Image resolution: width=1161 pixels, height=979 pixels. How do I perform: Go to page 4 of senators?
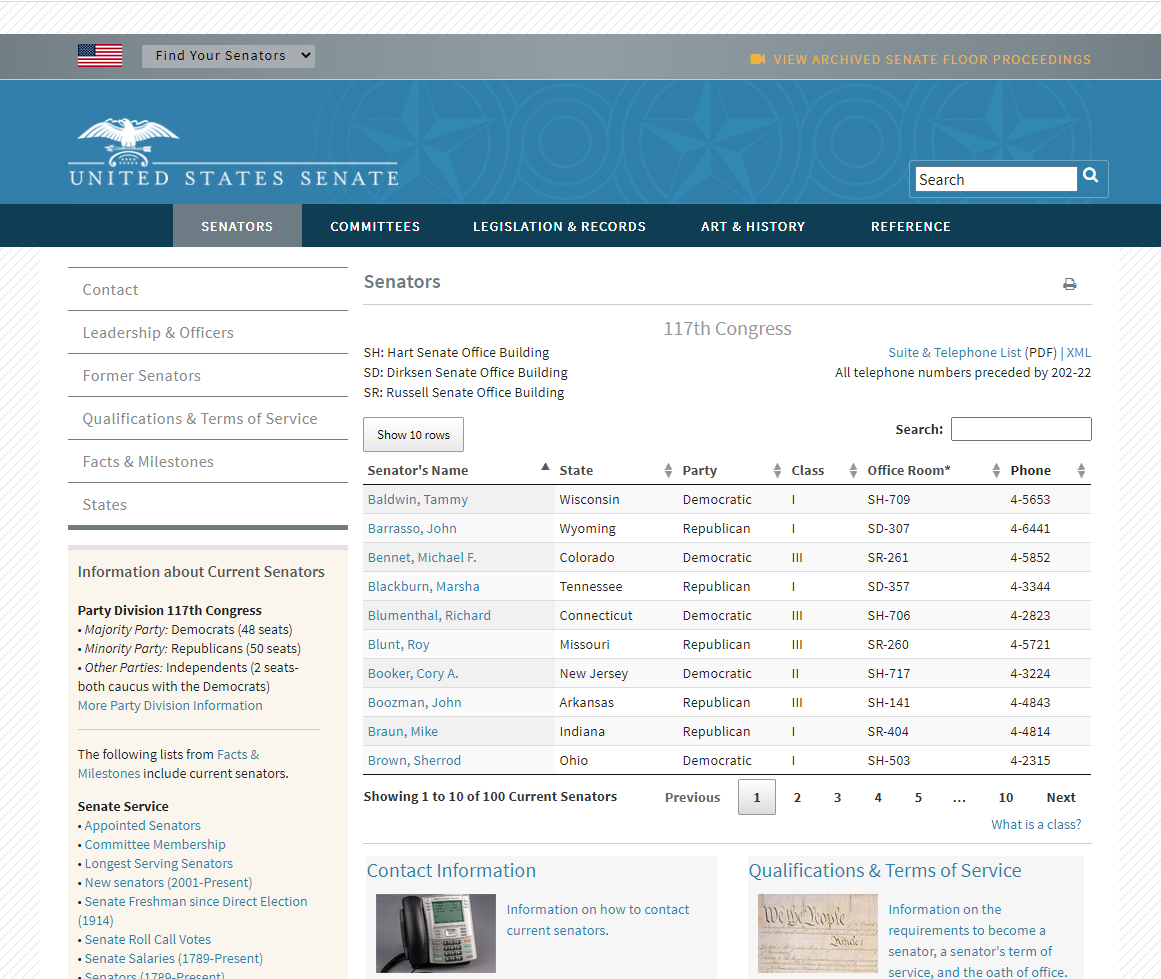click(x=878, y=798)
